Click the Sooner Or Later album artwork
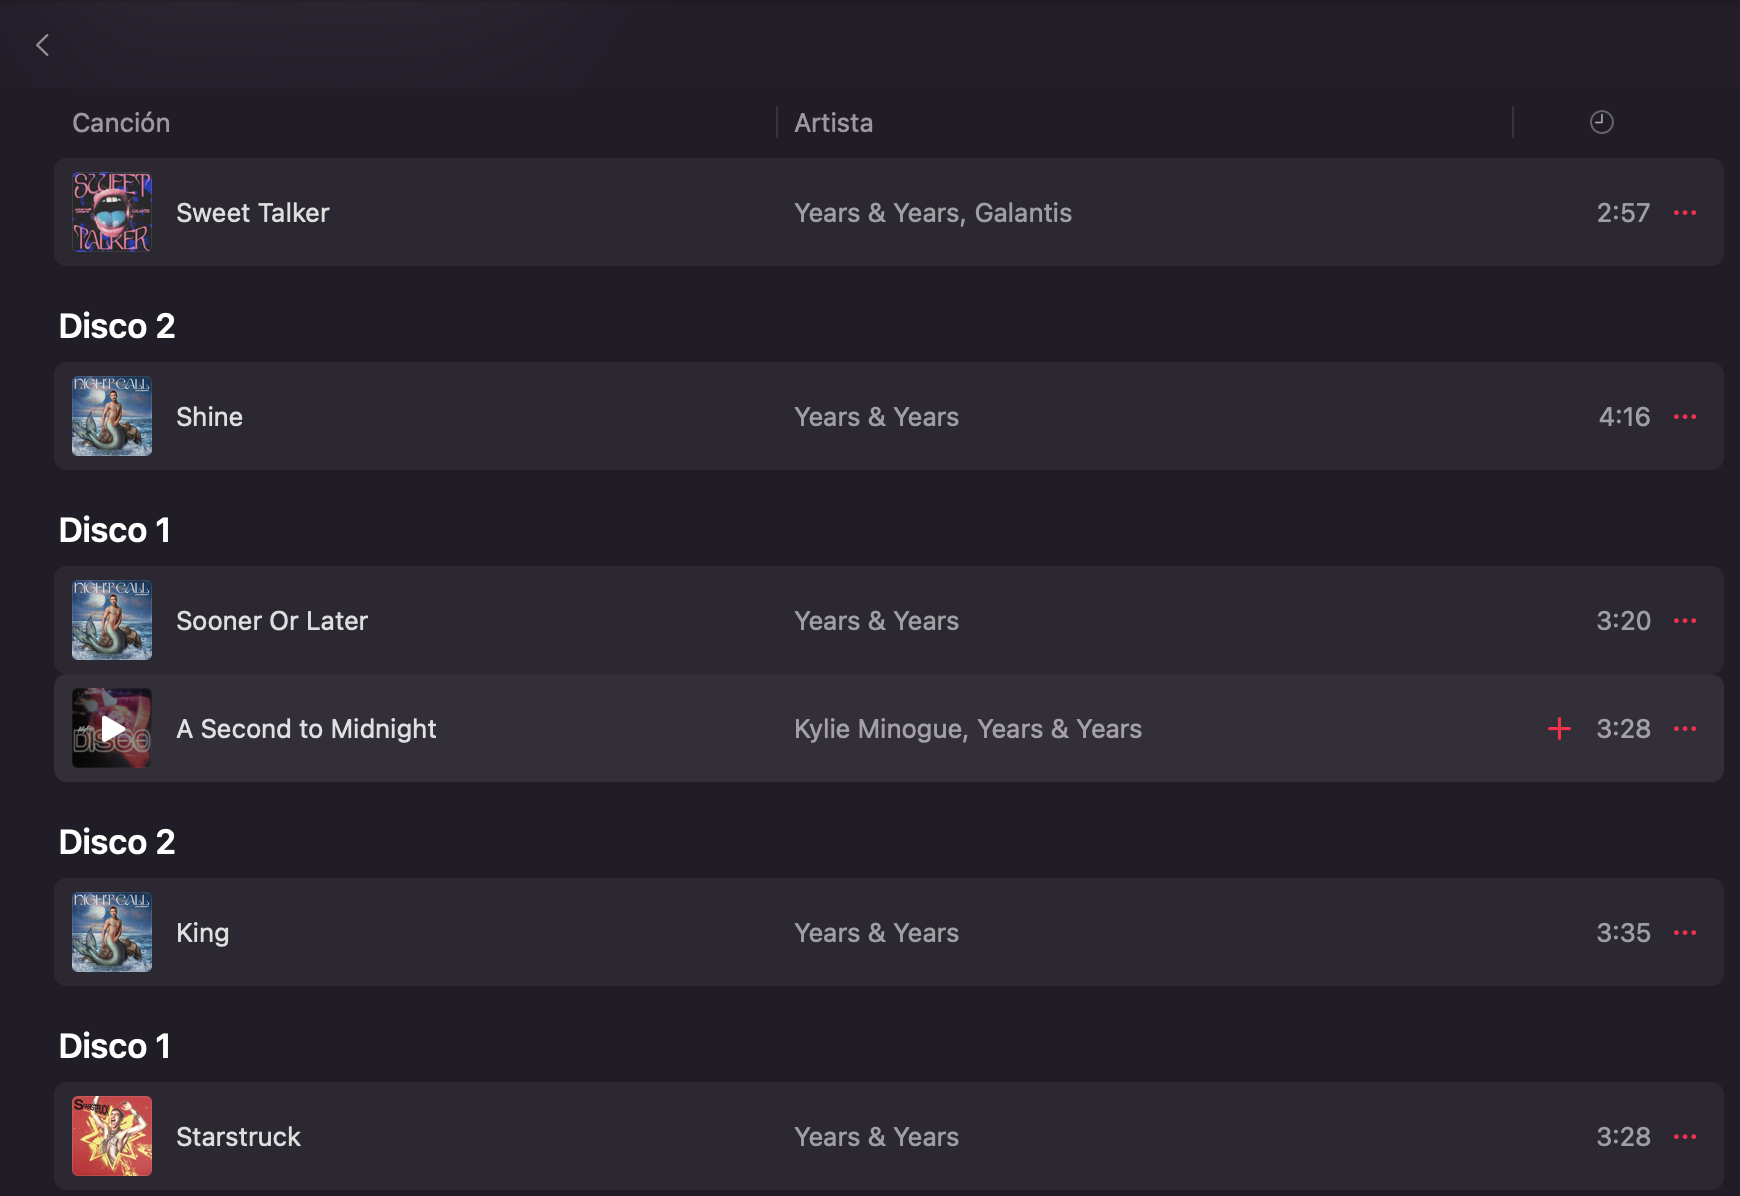 click(112, 620)
